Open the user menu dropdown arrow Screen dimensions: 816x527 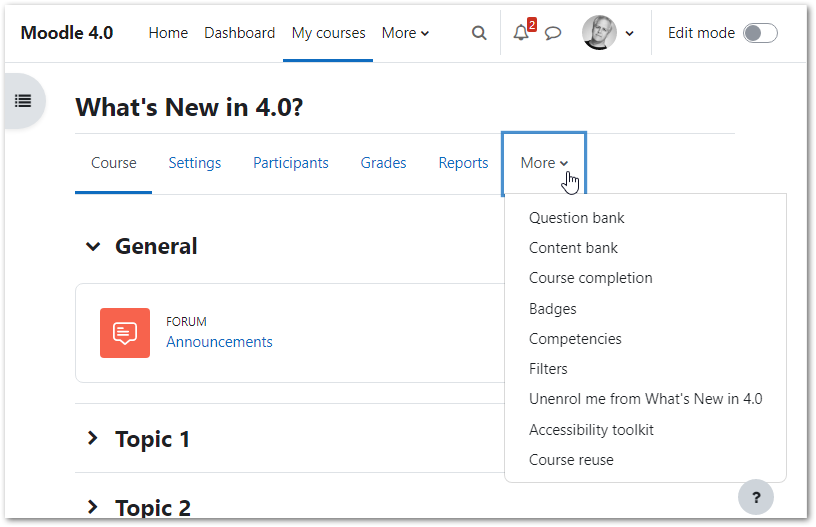point(630,34)
